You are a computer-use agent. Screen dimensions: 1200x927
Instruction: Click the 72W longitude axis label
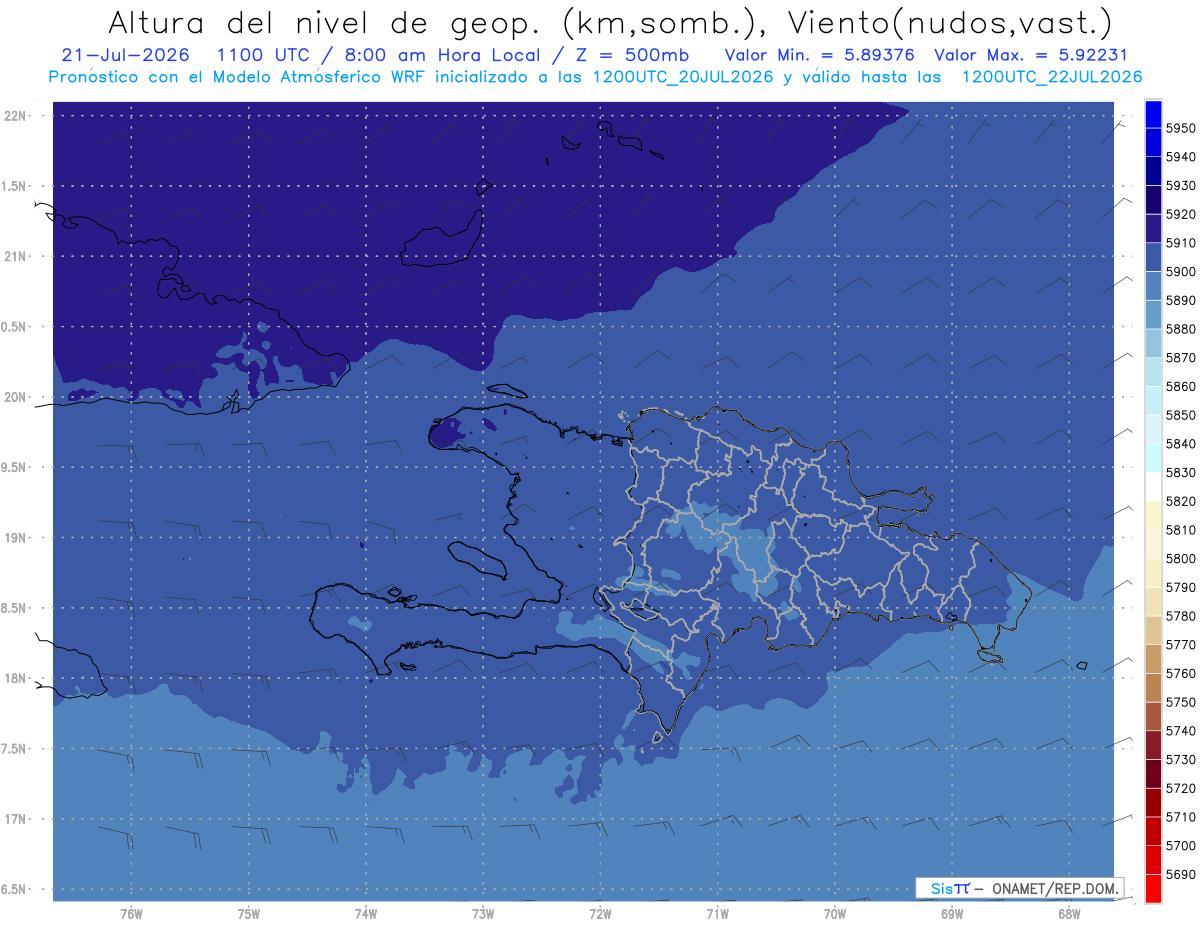601,914
